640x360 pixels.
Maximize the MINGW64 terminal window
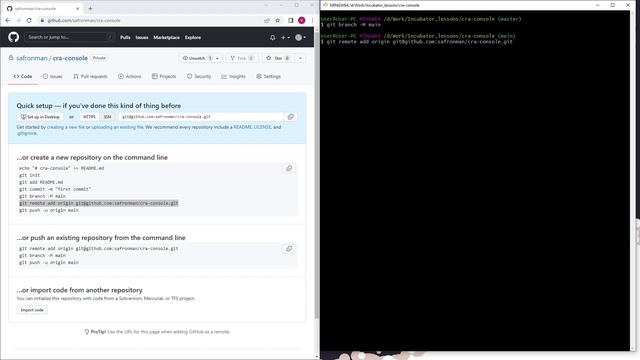click(613, 5)
